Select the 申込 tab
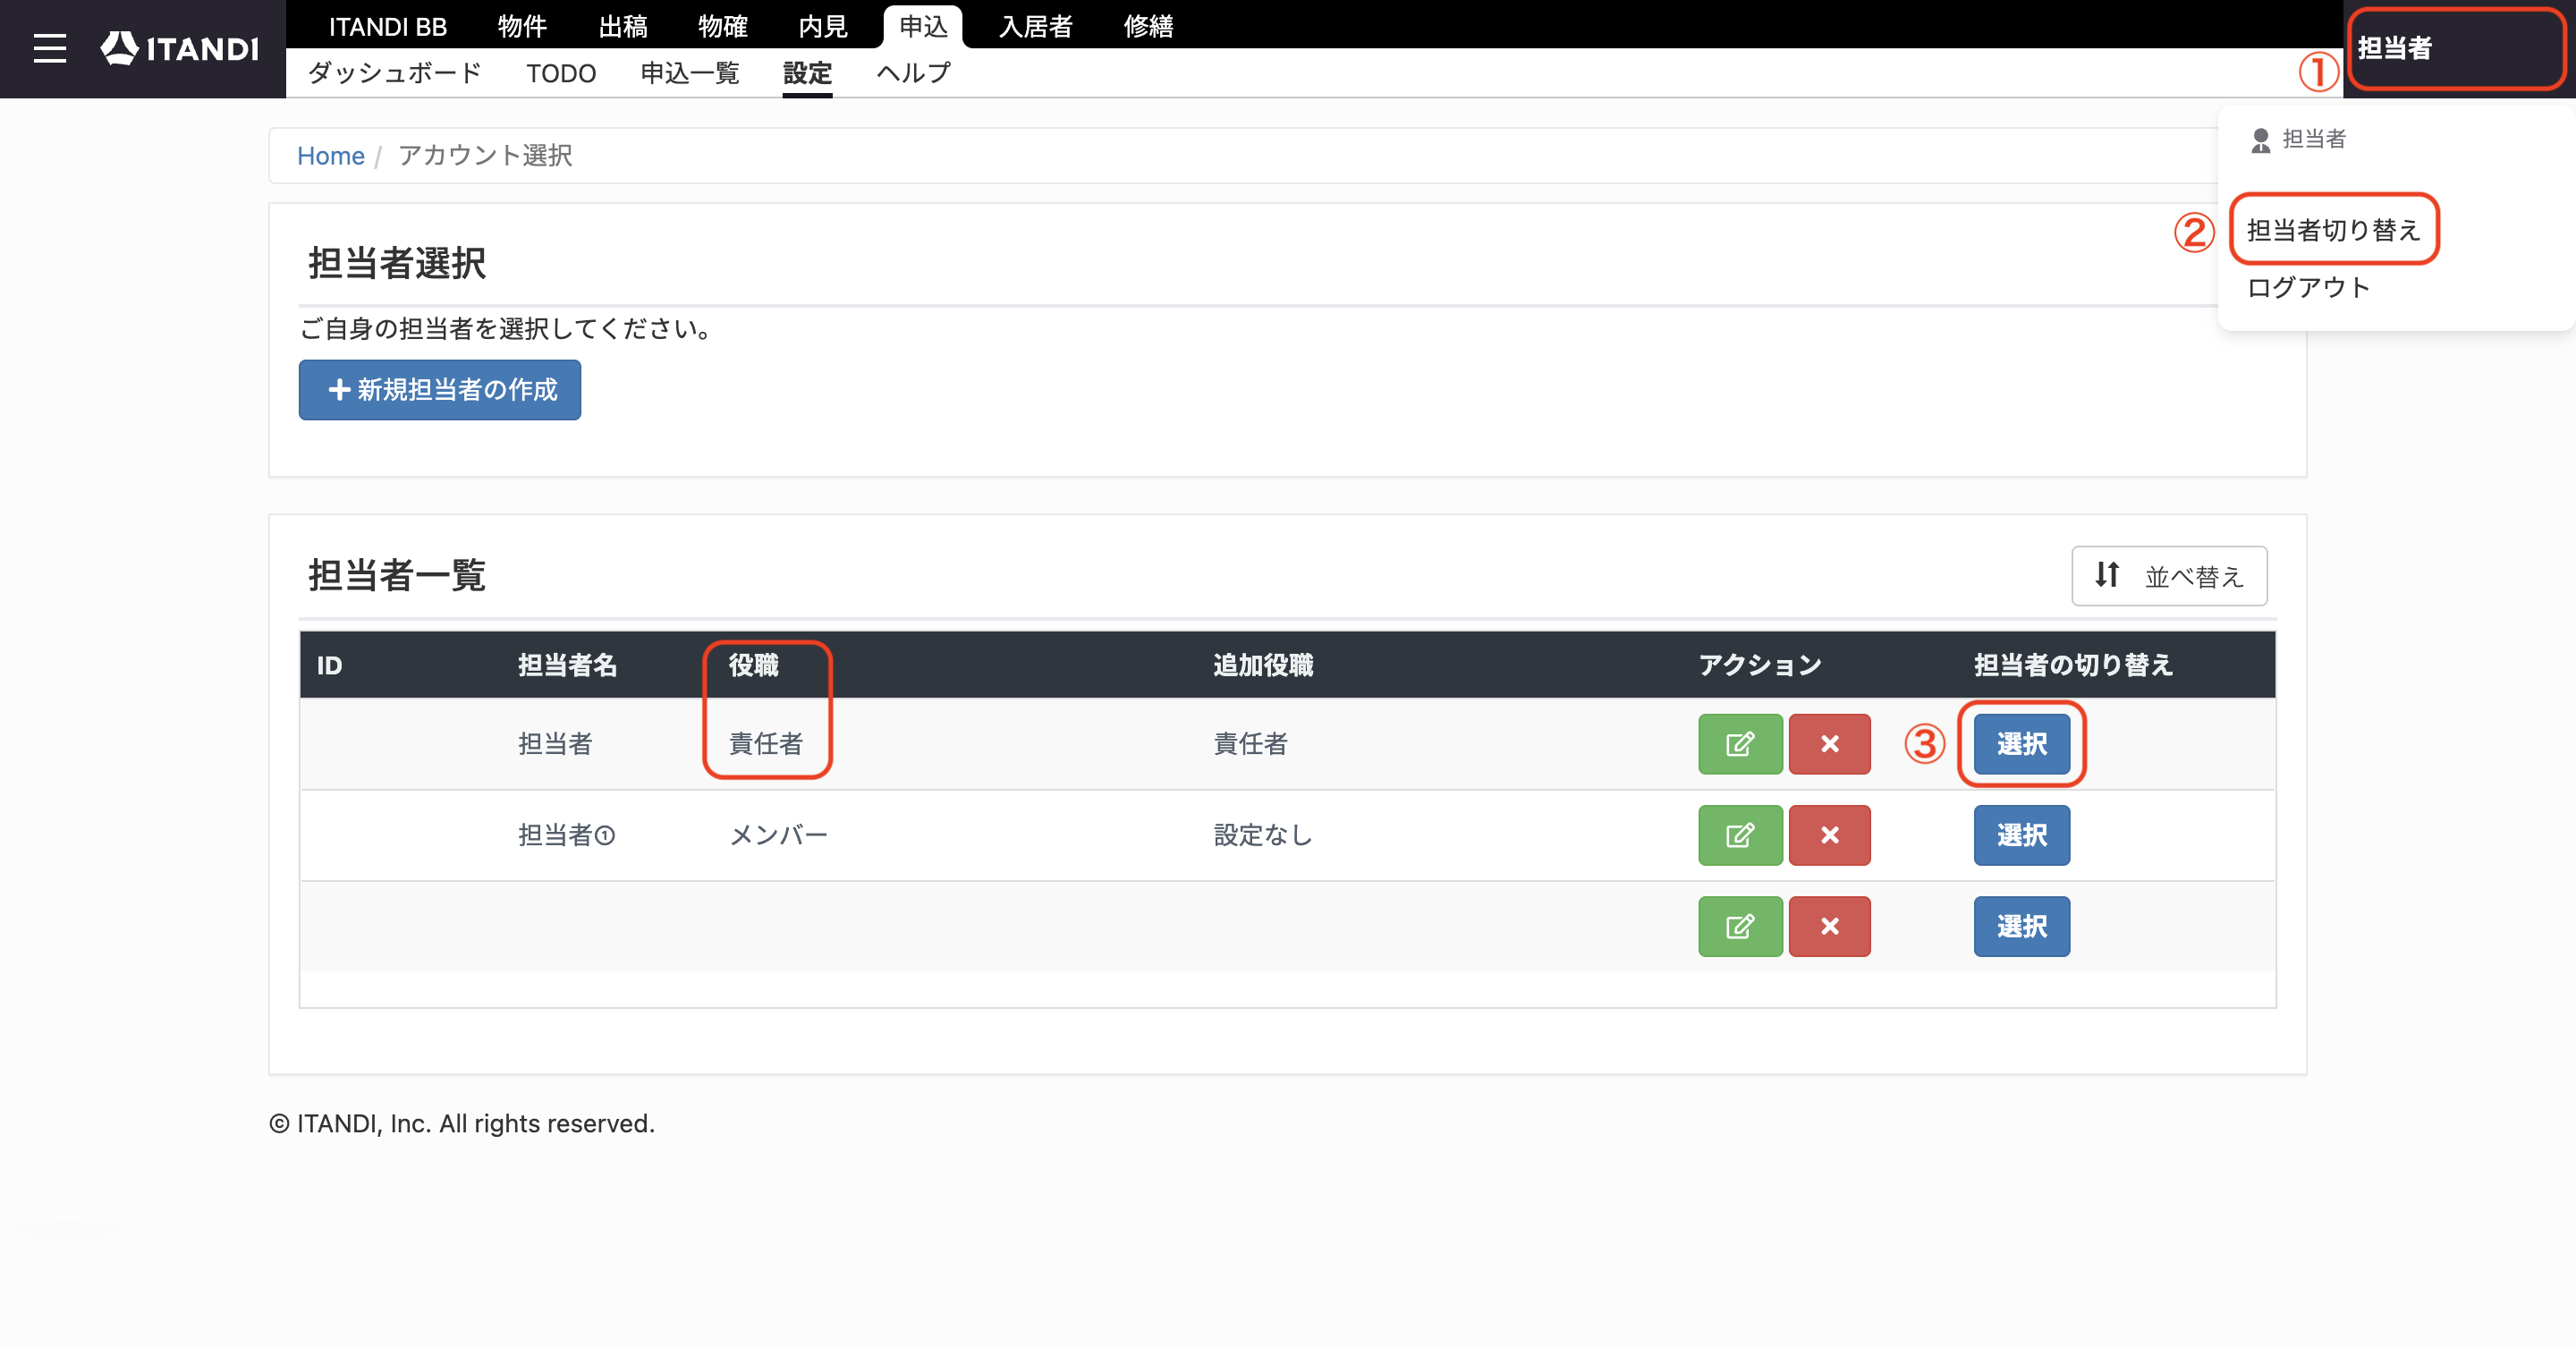 click(923, 27)
